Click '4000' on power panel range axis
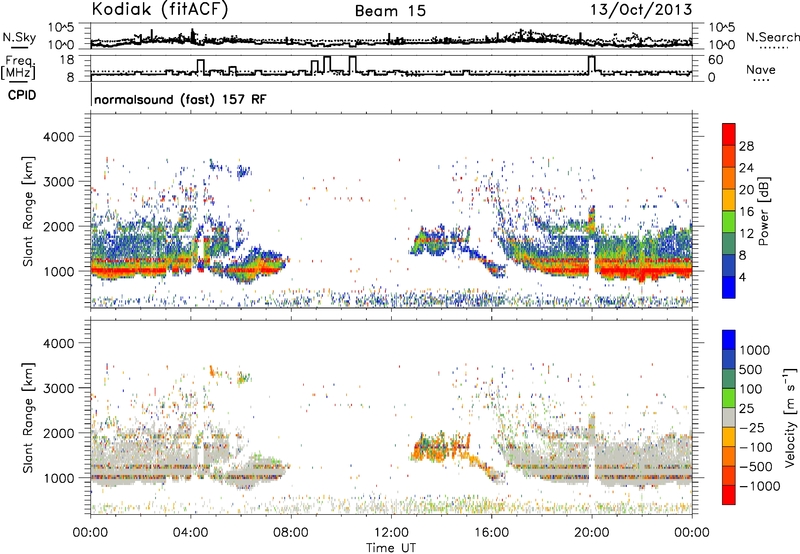800x554 pixels. click(x=58, y=137)
